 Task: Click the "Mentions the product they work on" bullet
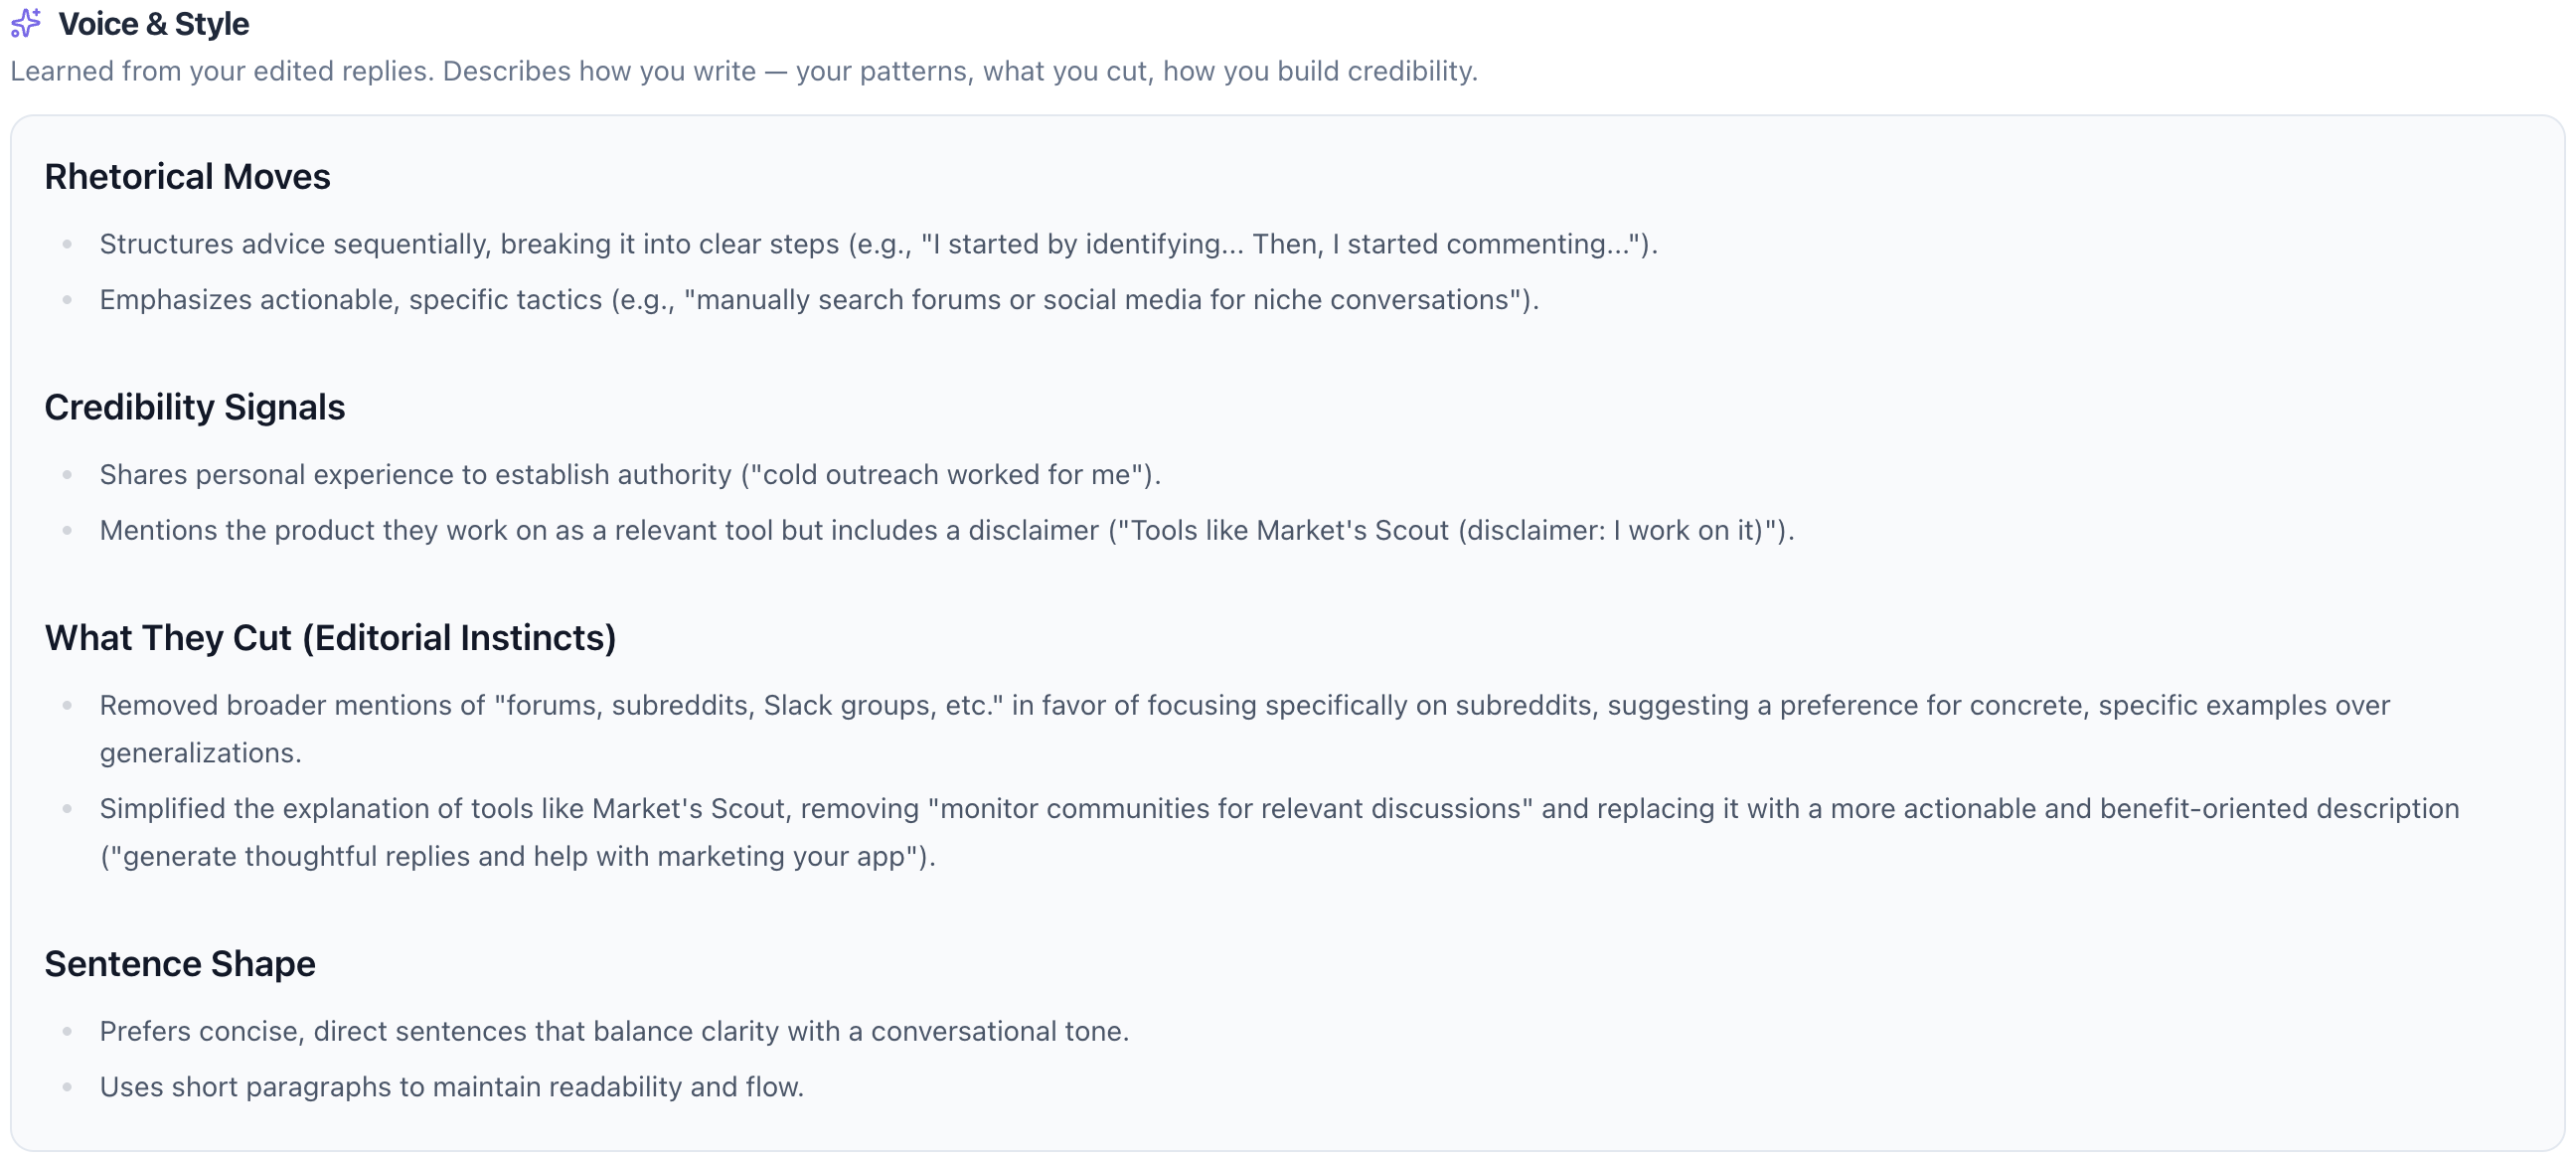coord(946,531)
